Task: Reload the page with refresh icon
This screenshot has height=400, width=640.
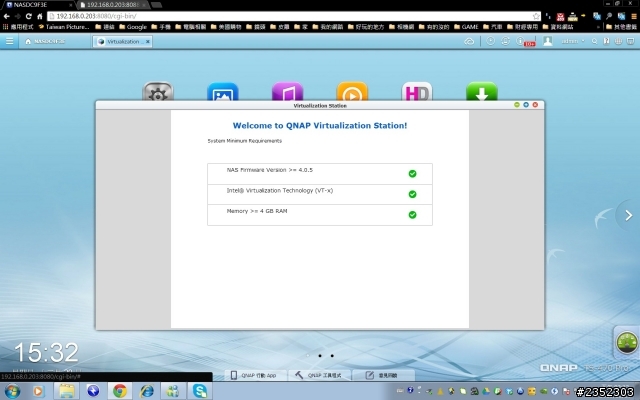Action: (x=28, y=16)
